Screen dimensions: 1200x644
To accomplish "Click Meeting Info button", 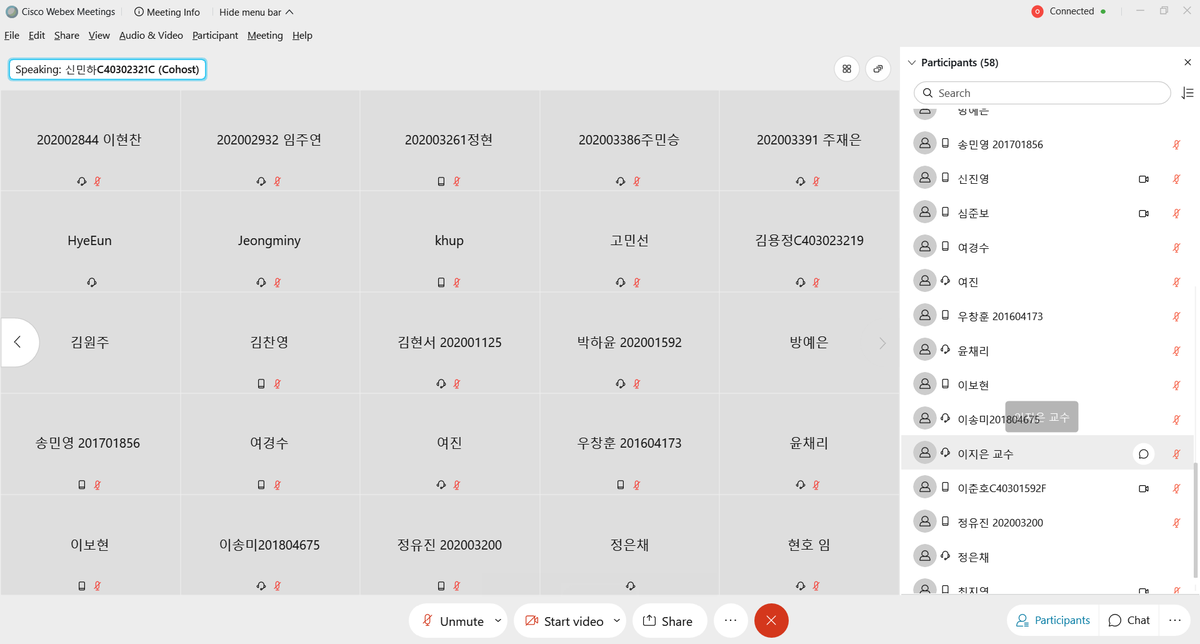I will [x=166, y=12].
